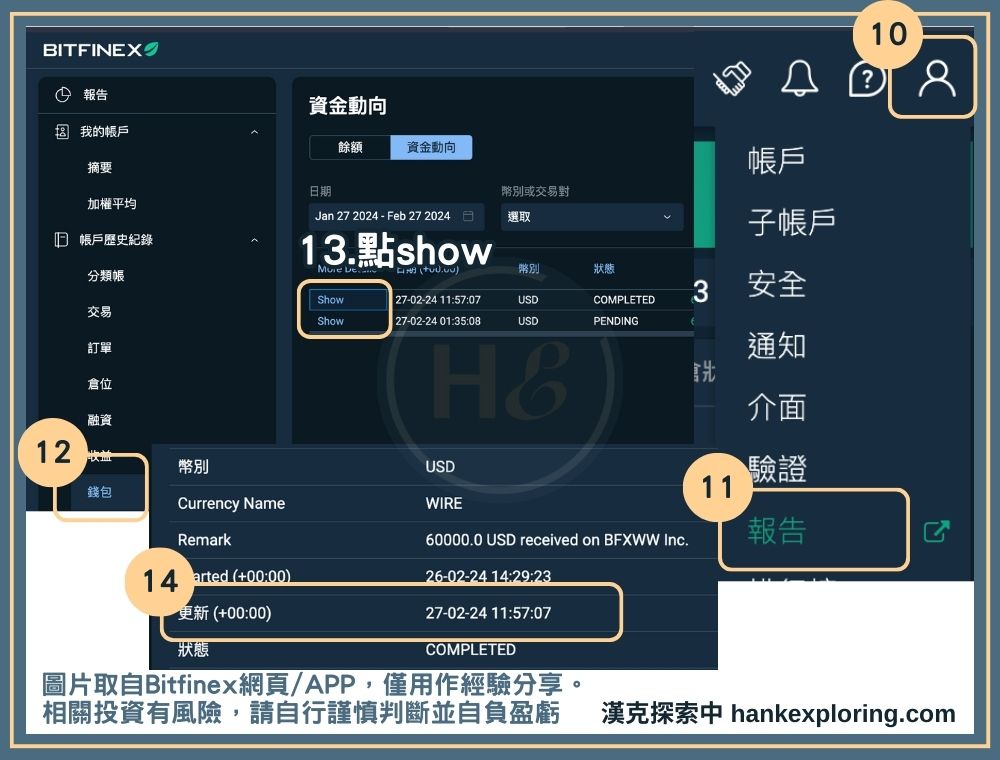Click the 幣別 column header
Screen dimensions: 1000x760
tap(529, 268)
